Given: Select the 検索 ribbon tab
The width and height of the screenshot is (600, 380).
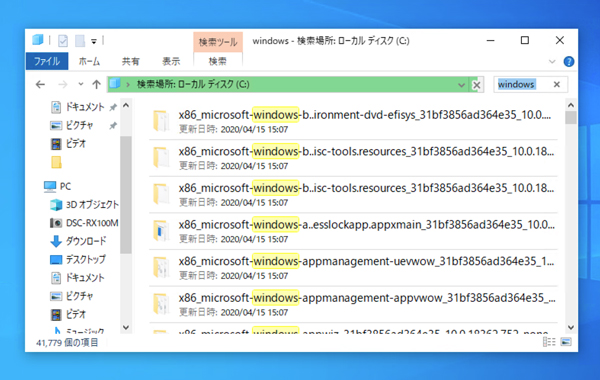Looking at the screenshot, I should [217, 61].
